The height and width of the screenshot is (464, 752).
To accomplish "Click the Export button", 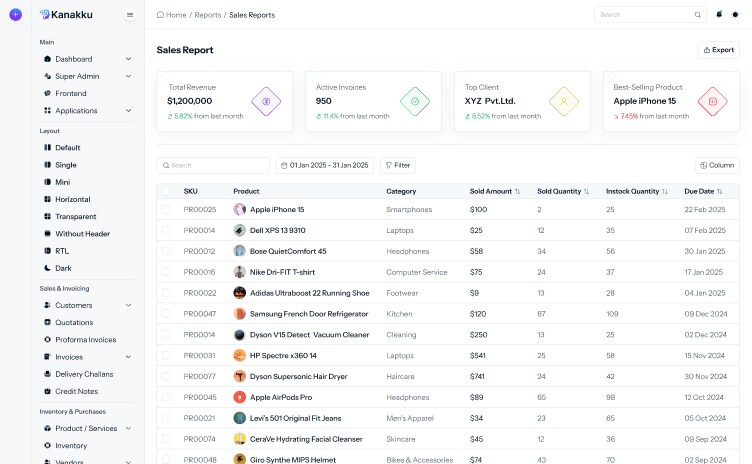I will [x=718, y=50].
